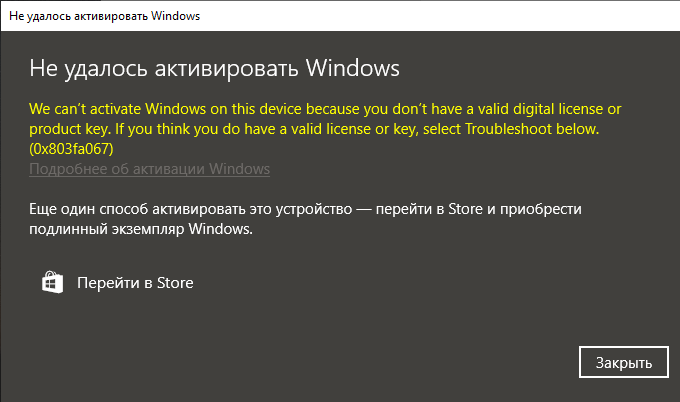The width and height of the screenshot is (680, 402).
Task: Select the large 'Не удалось активировать Windows' heading
Action: [214, 69]
